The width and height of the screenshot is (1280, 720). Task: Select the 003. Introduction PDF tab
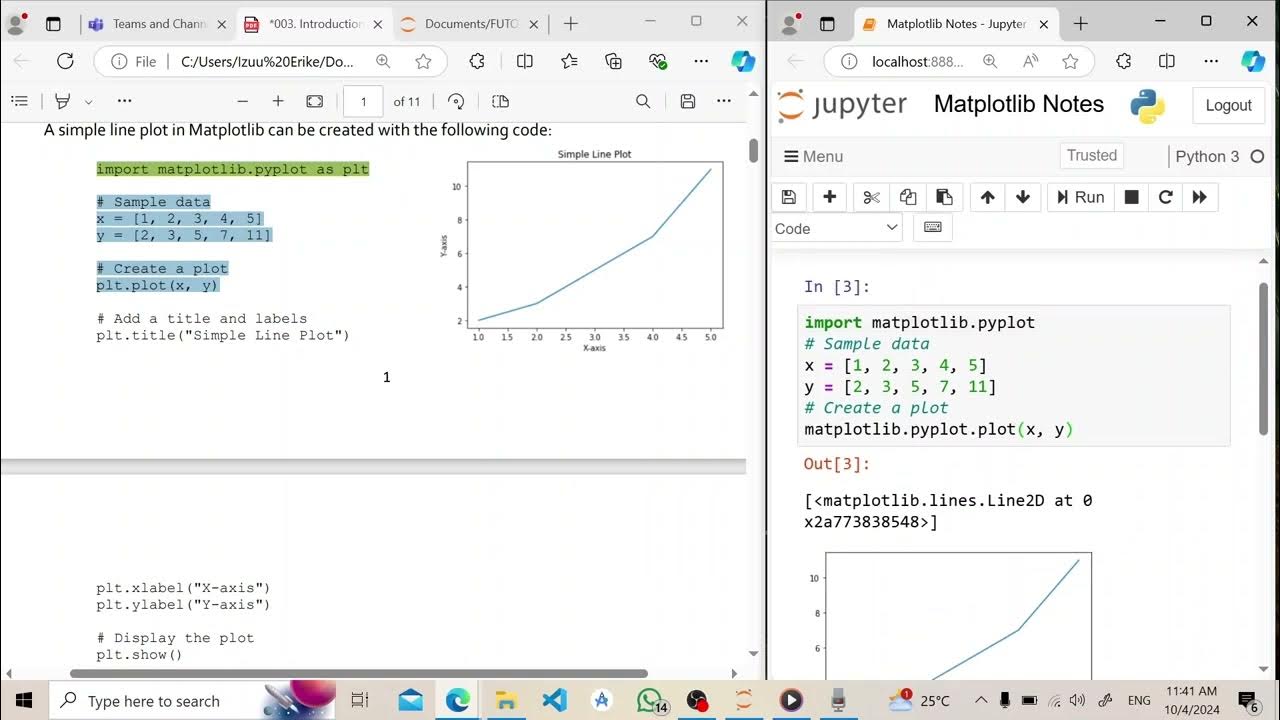[x=314, y=23]
